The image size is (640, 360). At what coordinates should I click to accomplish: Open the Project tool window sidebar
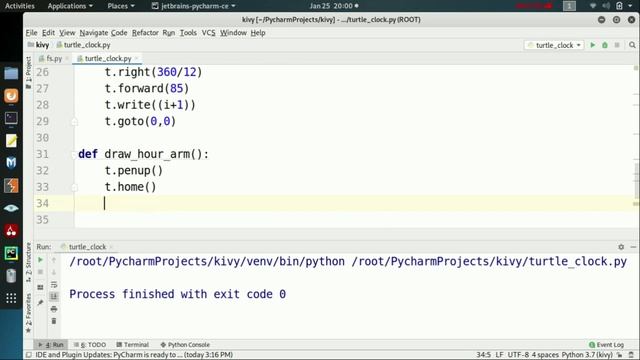tap(28, 73)
